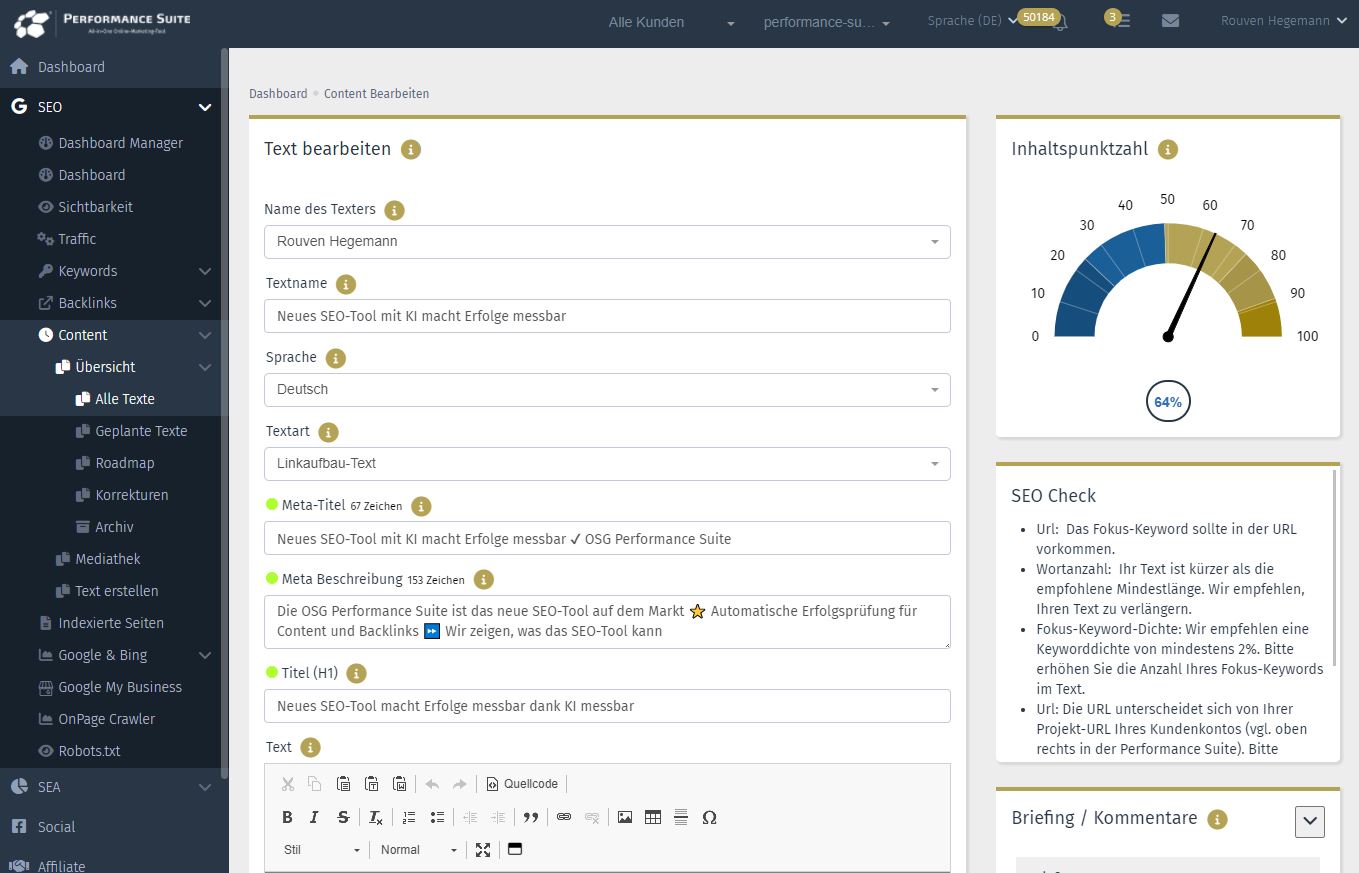Switch to Geplante Texte in the sidebar
Image resolution: width=1359 pixels, height=873 pixels.
point(140,430)
